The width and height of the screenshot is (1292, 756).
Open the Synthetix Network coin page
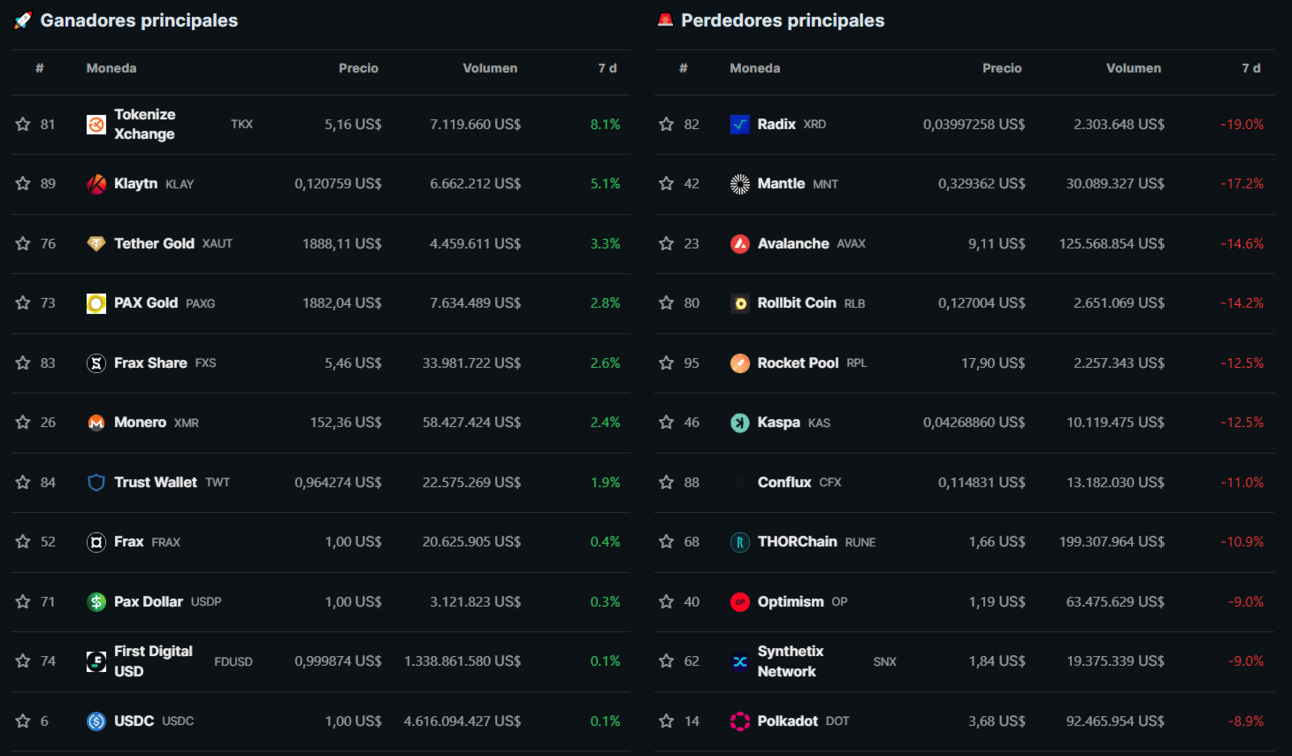click(791, 661)
